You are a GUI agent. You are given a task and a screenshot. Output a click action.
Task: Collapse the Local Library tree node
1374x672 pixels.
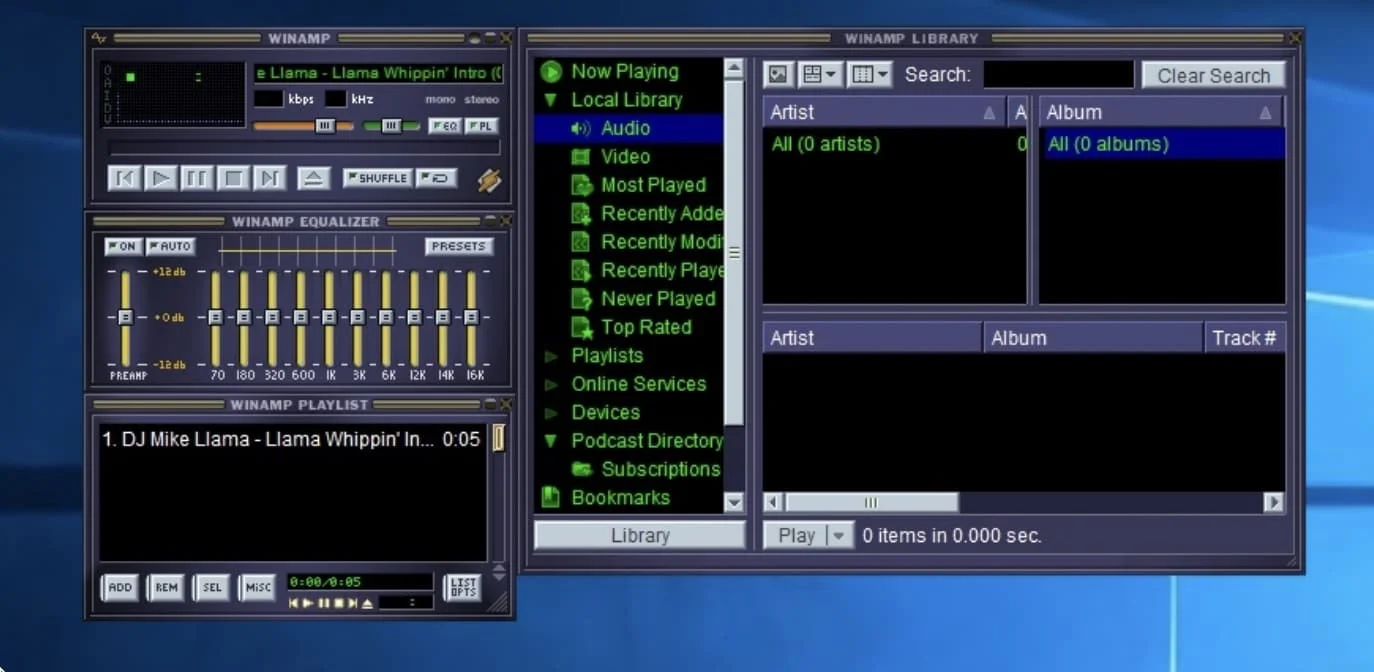[551, 100]
